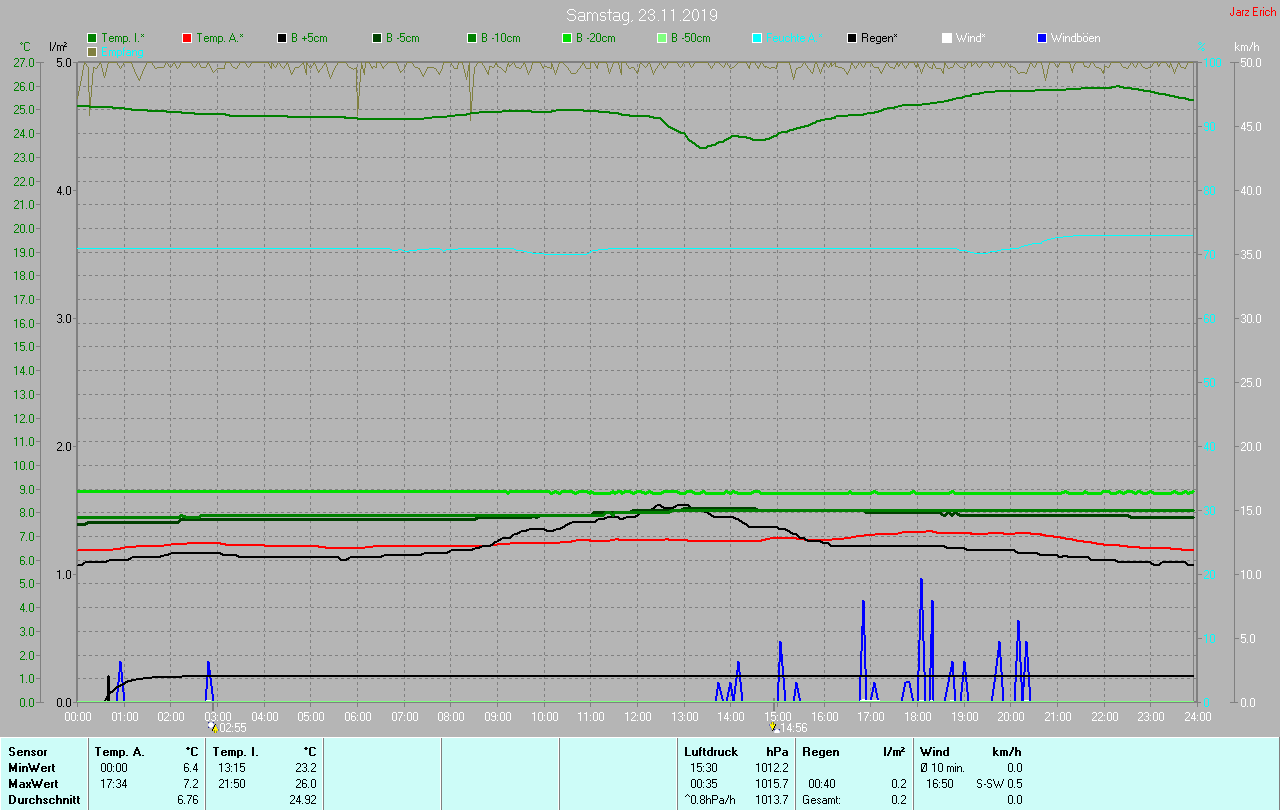Select the black B +5cm legend marker

click(x=282, y=38)
